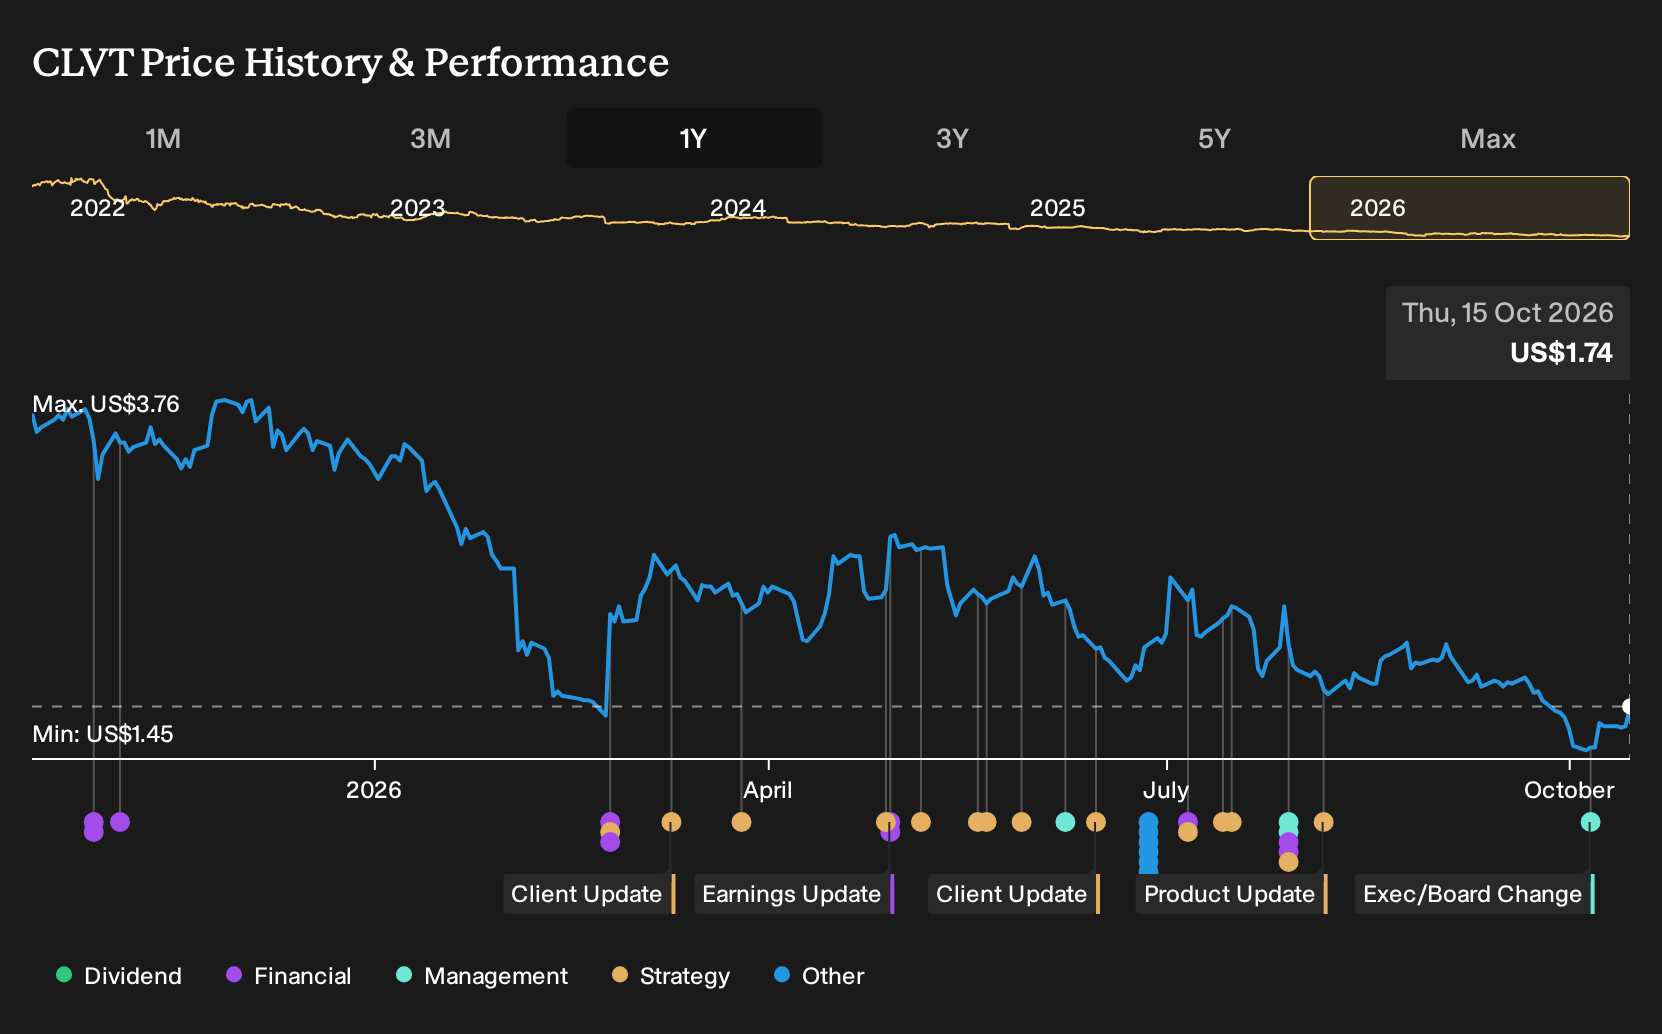Toggle the Other events legend filter

[819, 975]
